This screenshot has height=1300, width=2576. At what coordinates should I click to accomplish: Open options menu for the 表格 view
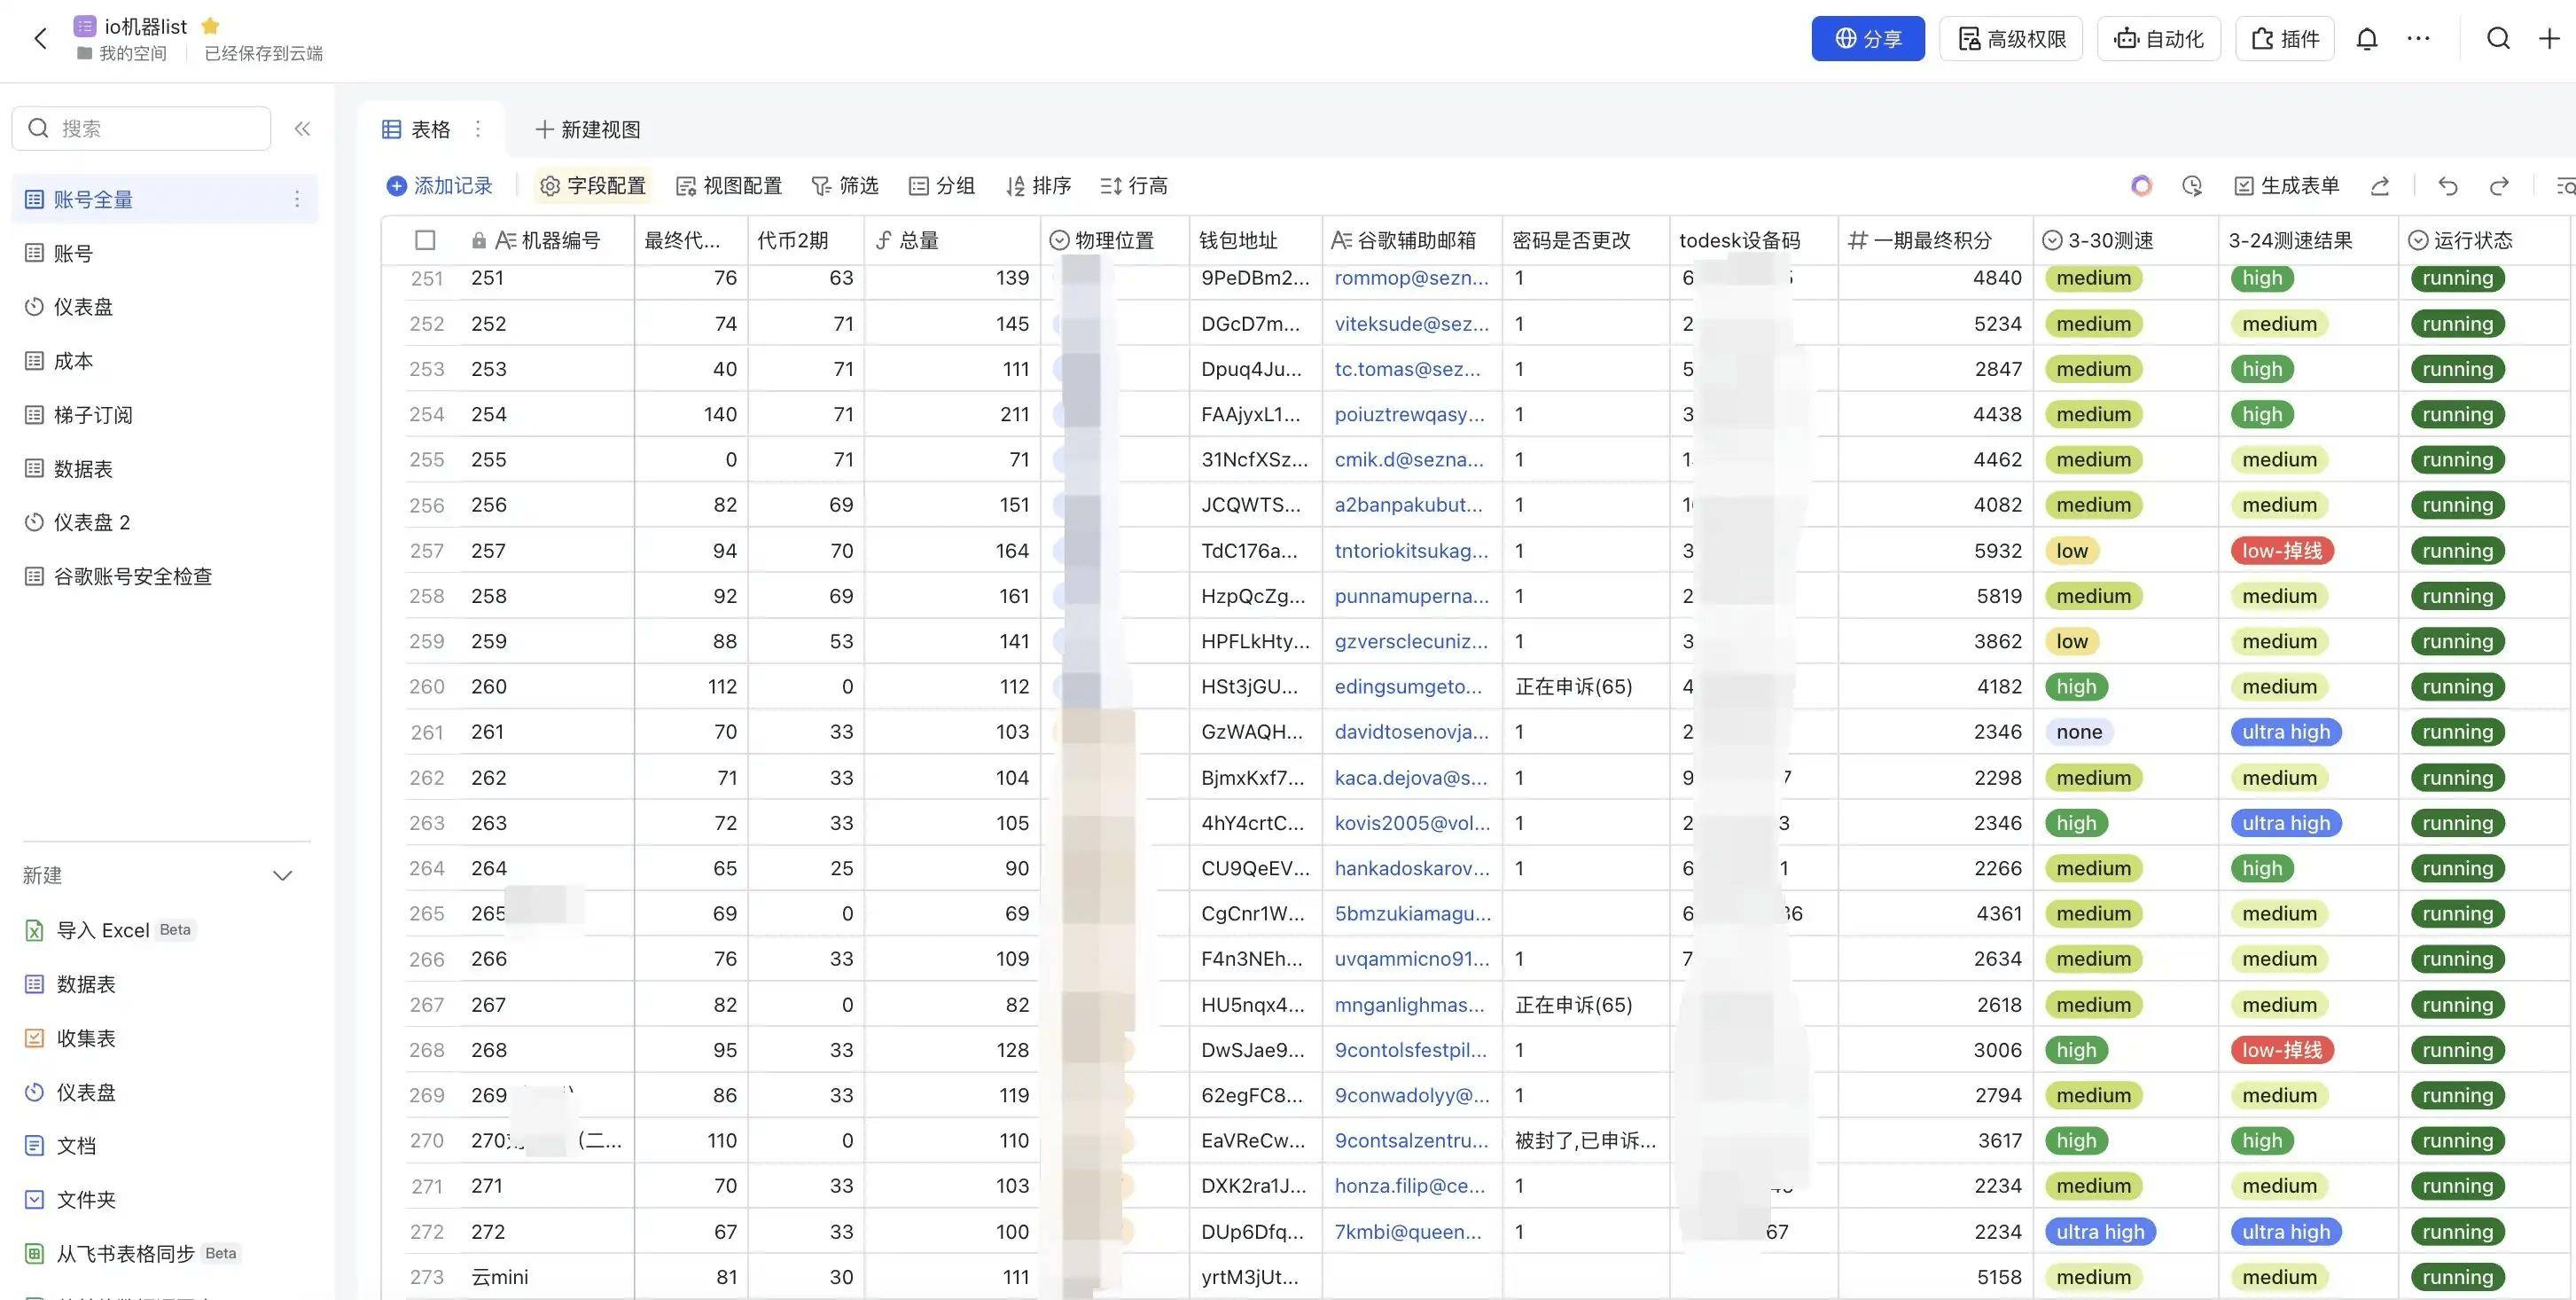coord(478,129)
